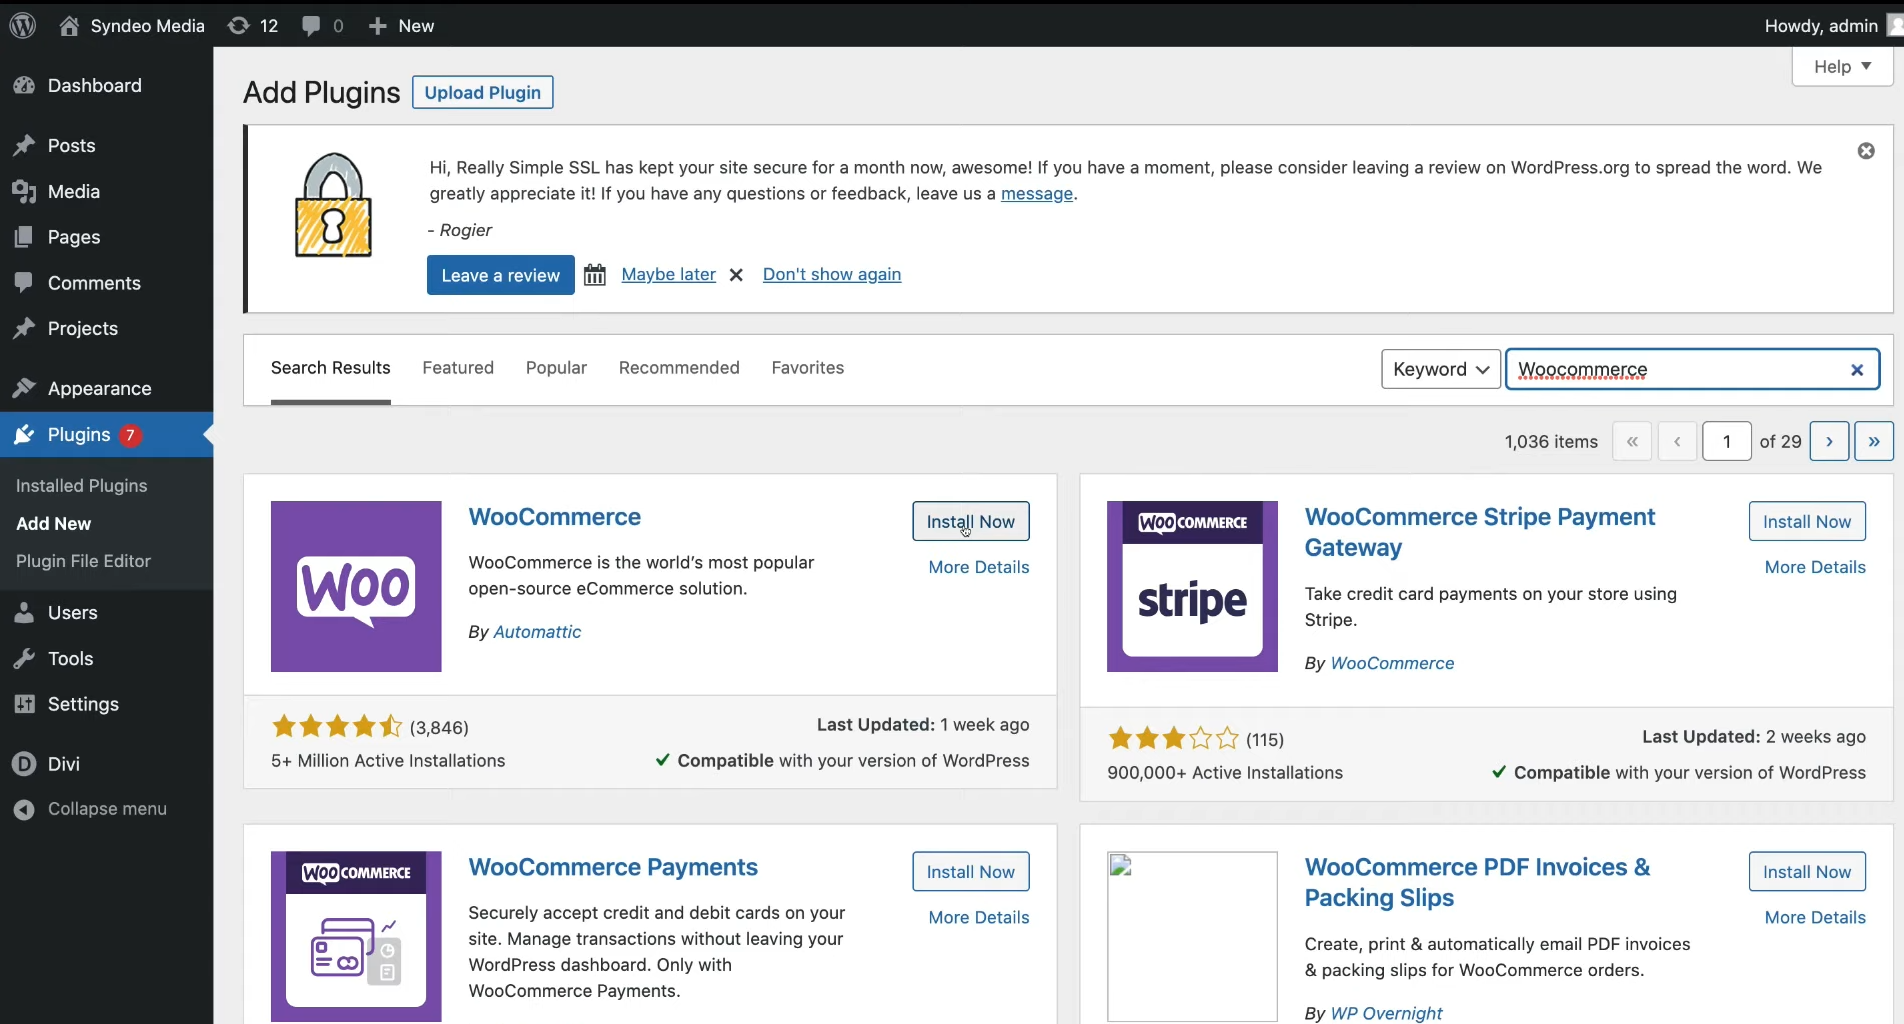Viewport: 1904px width, 1024px height.
Task: Open Plugin File Editor submenu
Action: pyautogui.click(x=83, y=561)
